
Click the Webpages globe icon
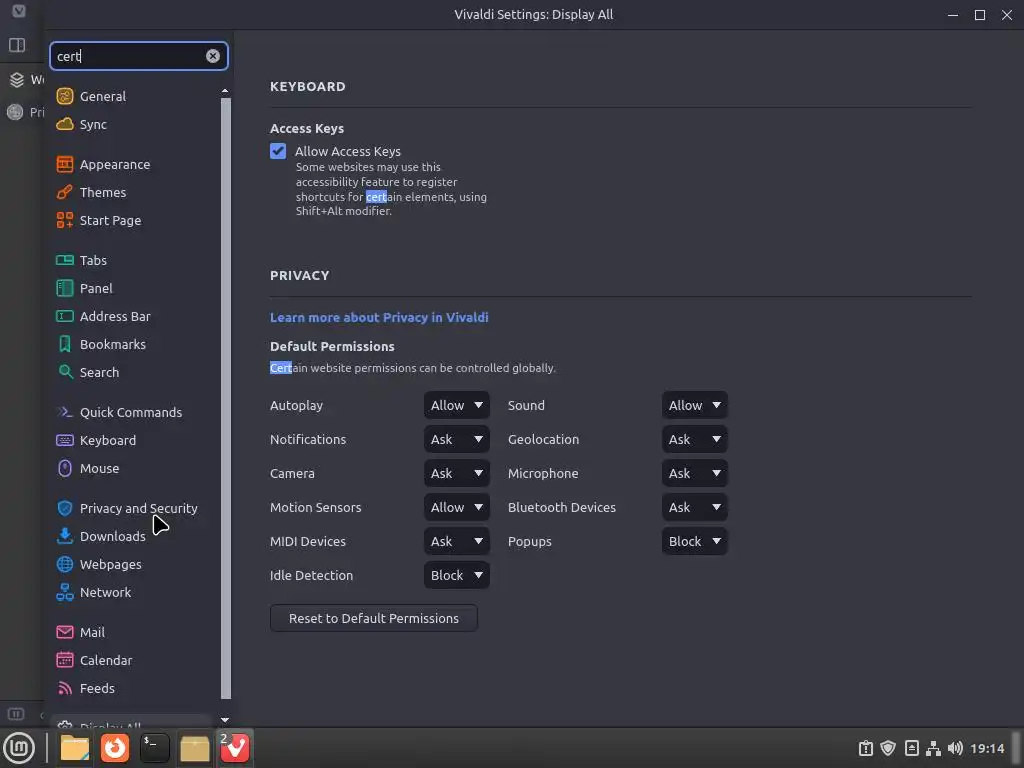click(65, 564)
